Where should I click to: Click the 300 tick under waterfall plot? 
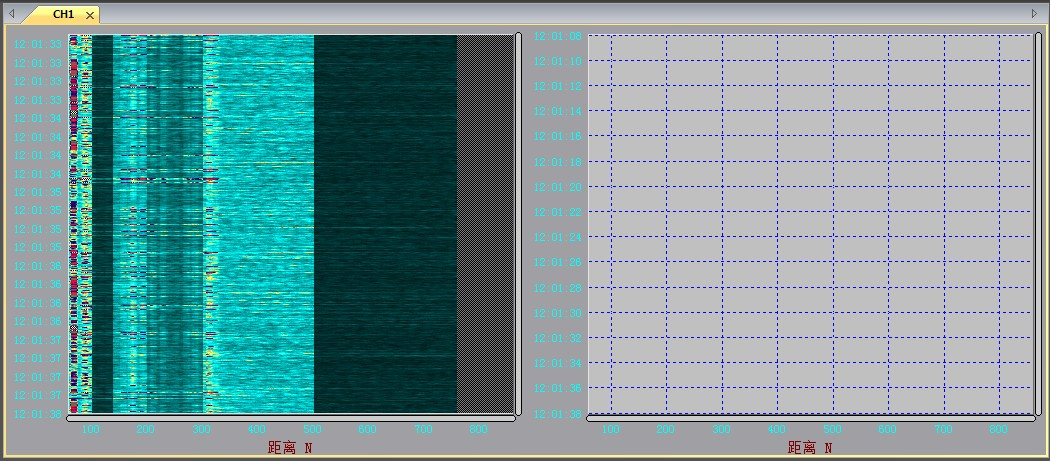coord(201,430)
